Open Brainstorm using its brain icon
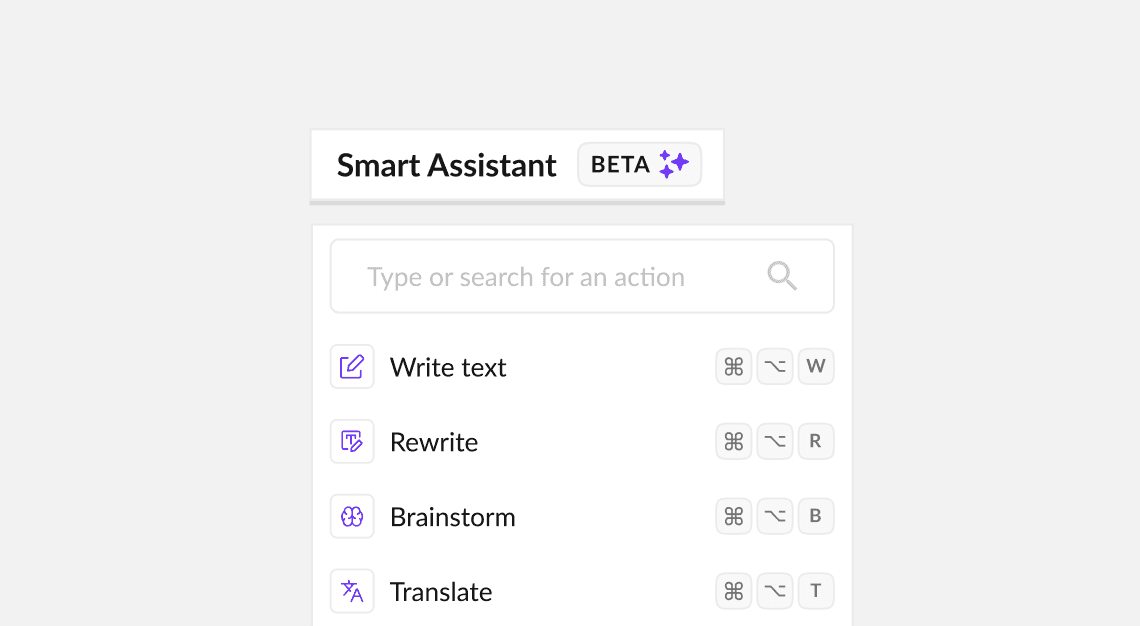This screenshot has height=626, width=1140. pos(352,516)
